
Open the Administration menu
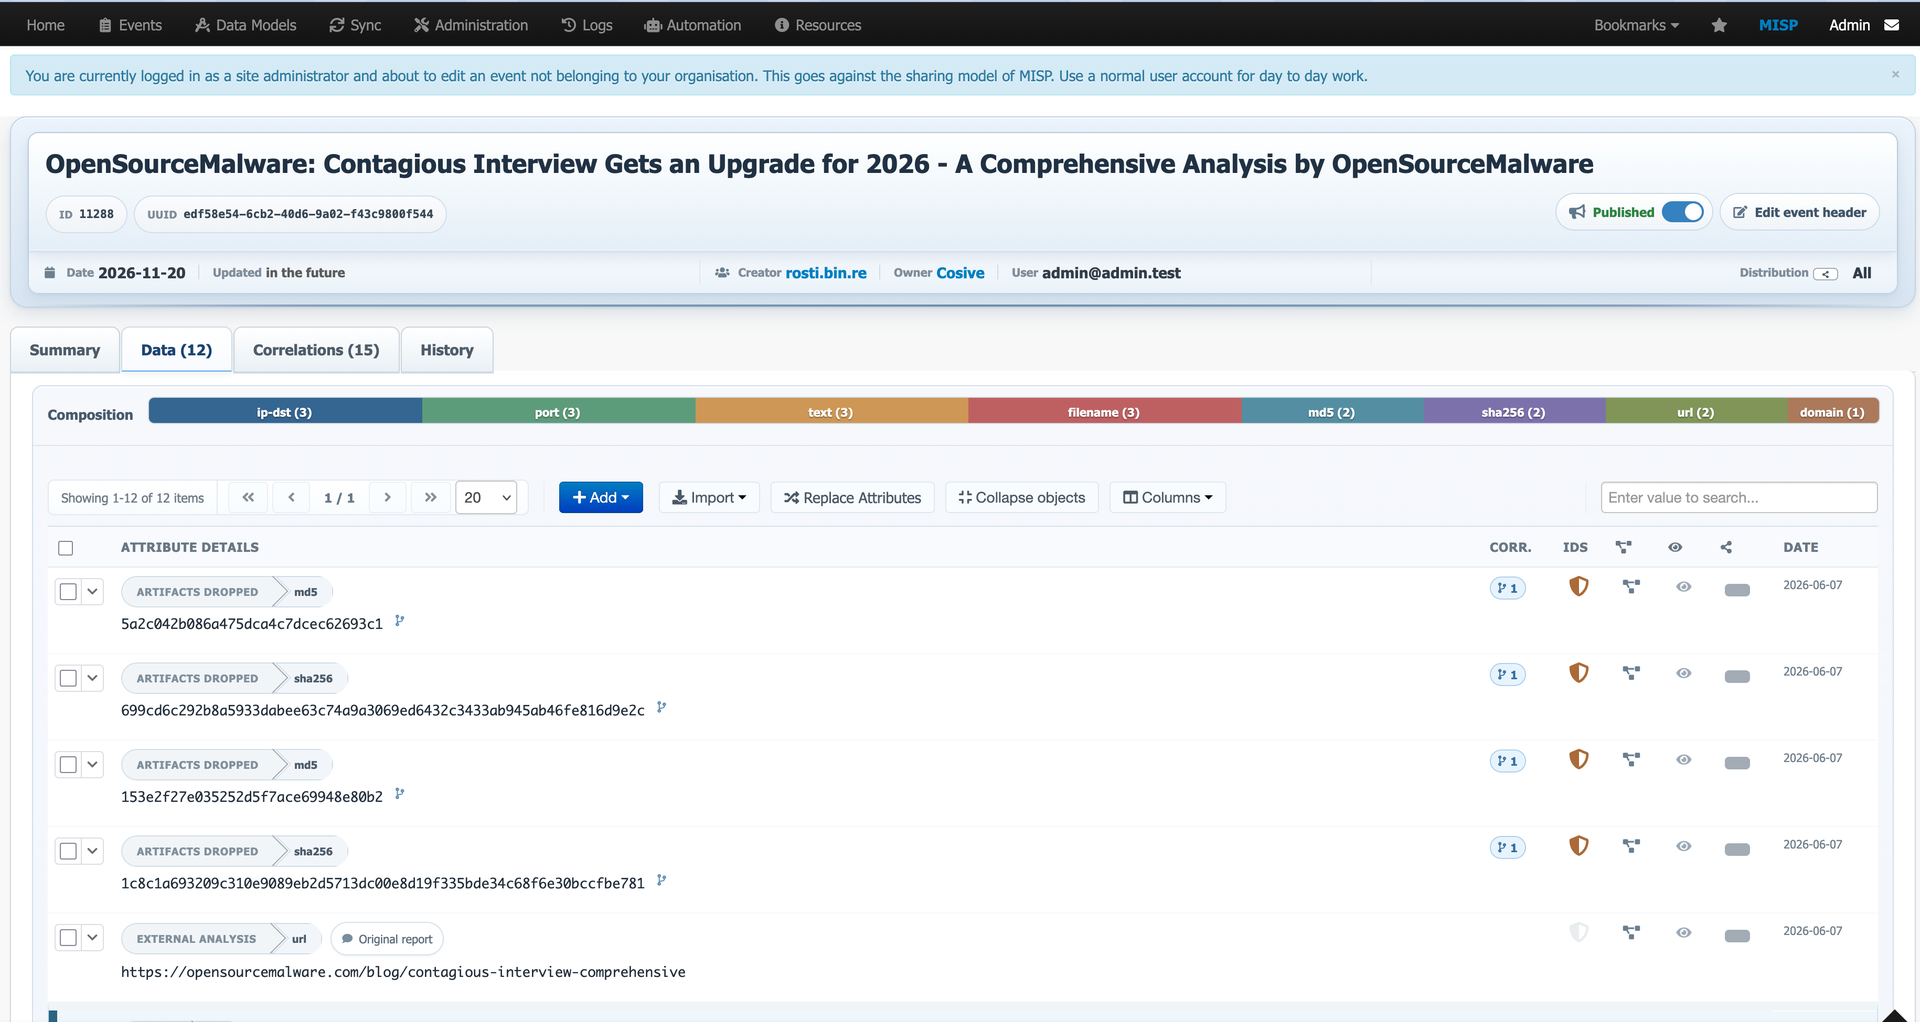(x=471, y=25)
